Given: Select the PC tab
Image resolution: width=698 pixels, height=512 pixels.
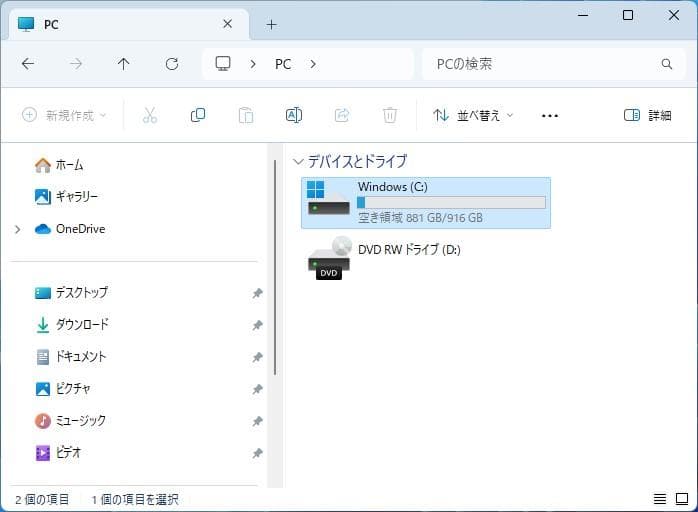Looking at the screenshot, I should (128, 24).
